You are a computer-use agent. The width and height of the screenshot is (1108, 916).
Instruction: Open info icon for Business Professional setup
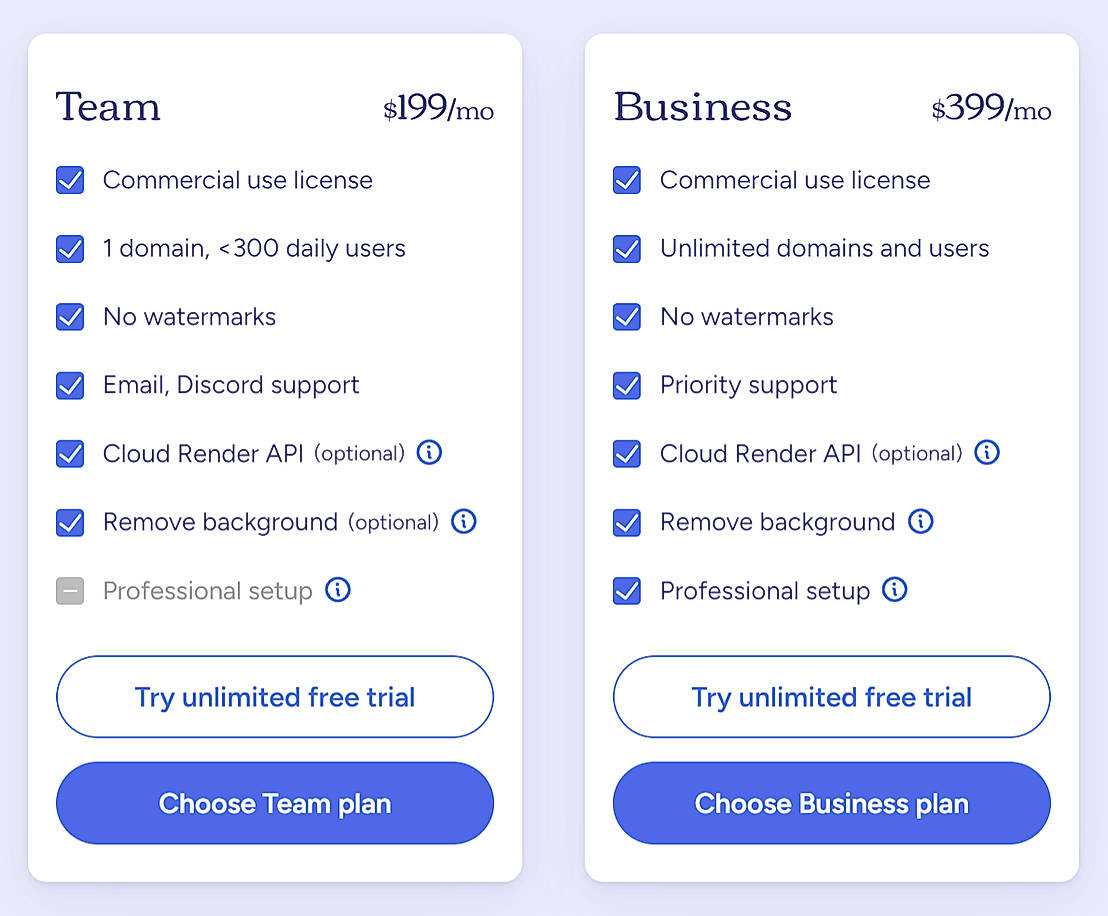(895, 590)
